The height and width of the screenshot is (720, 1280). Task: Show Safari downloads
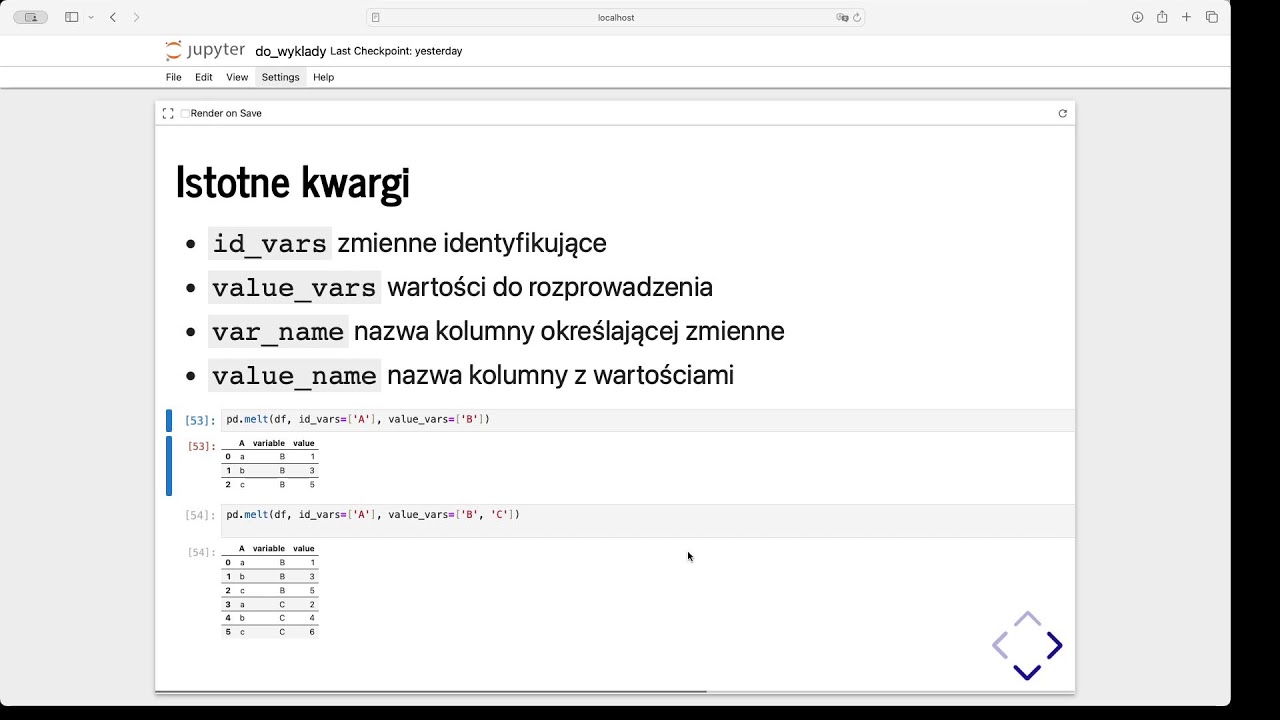pos(1137,17)
